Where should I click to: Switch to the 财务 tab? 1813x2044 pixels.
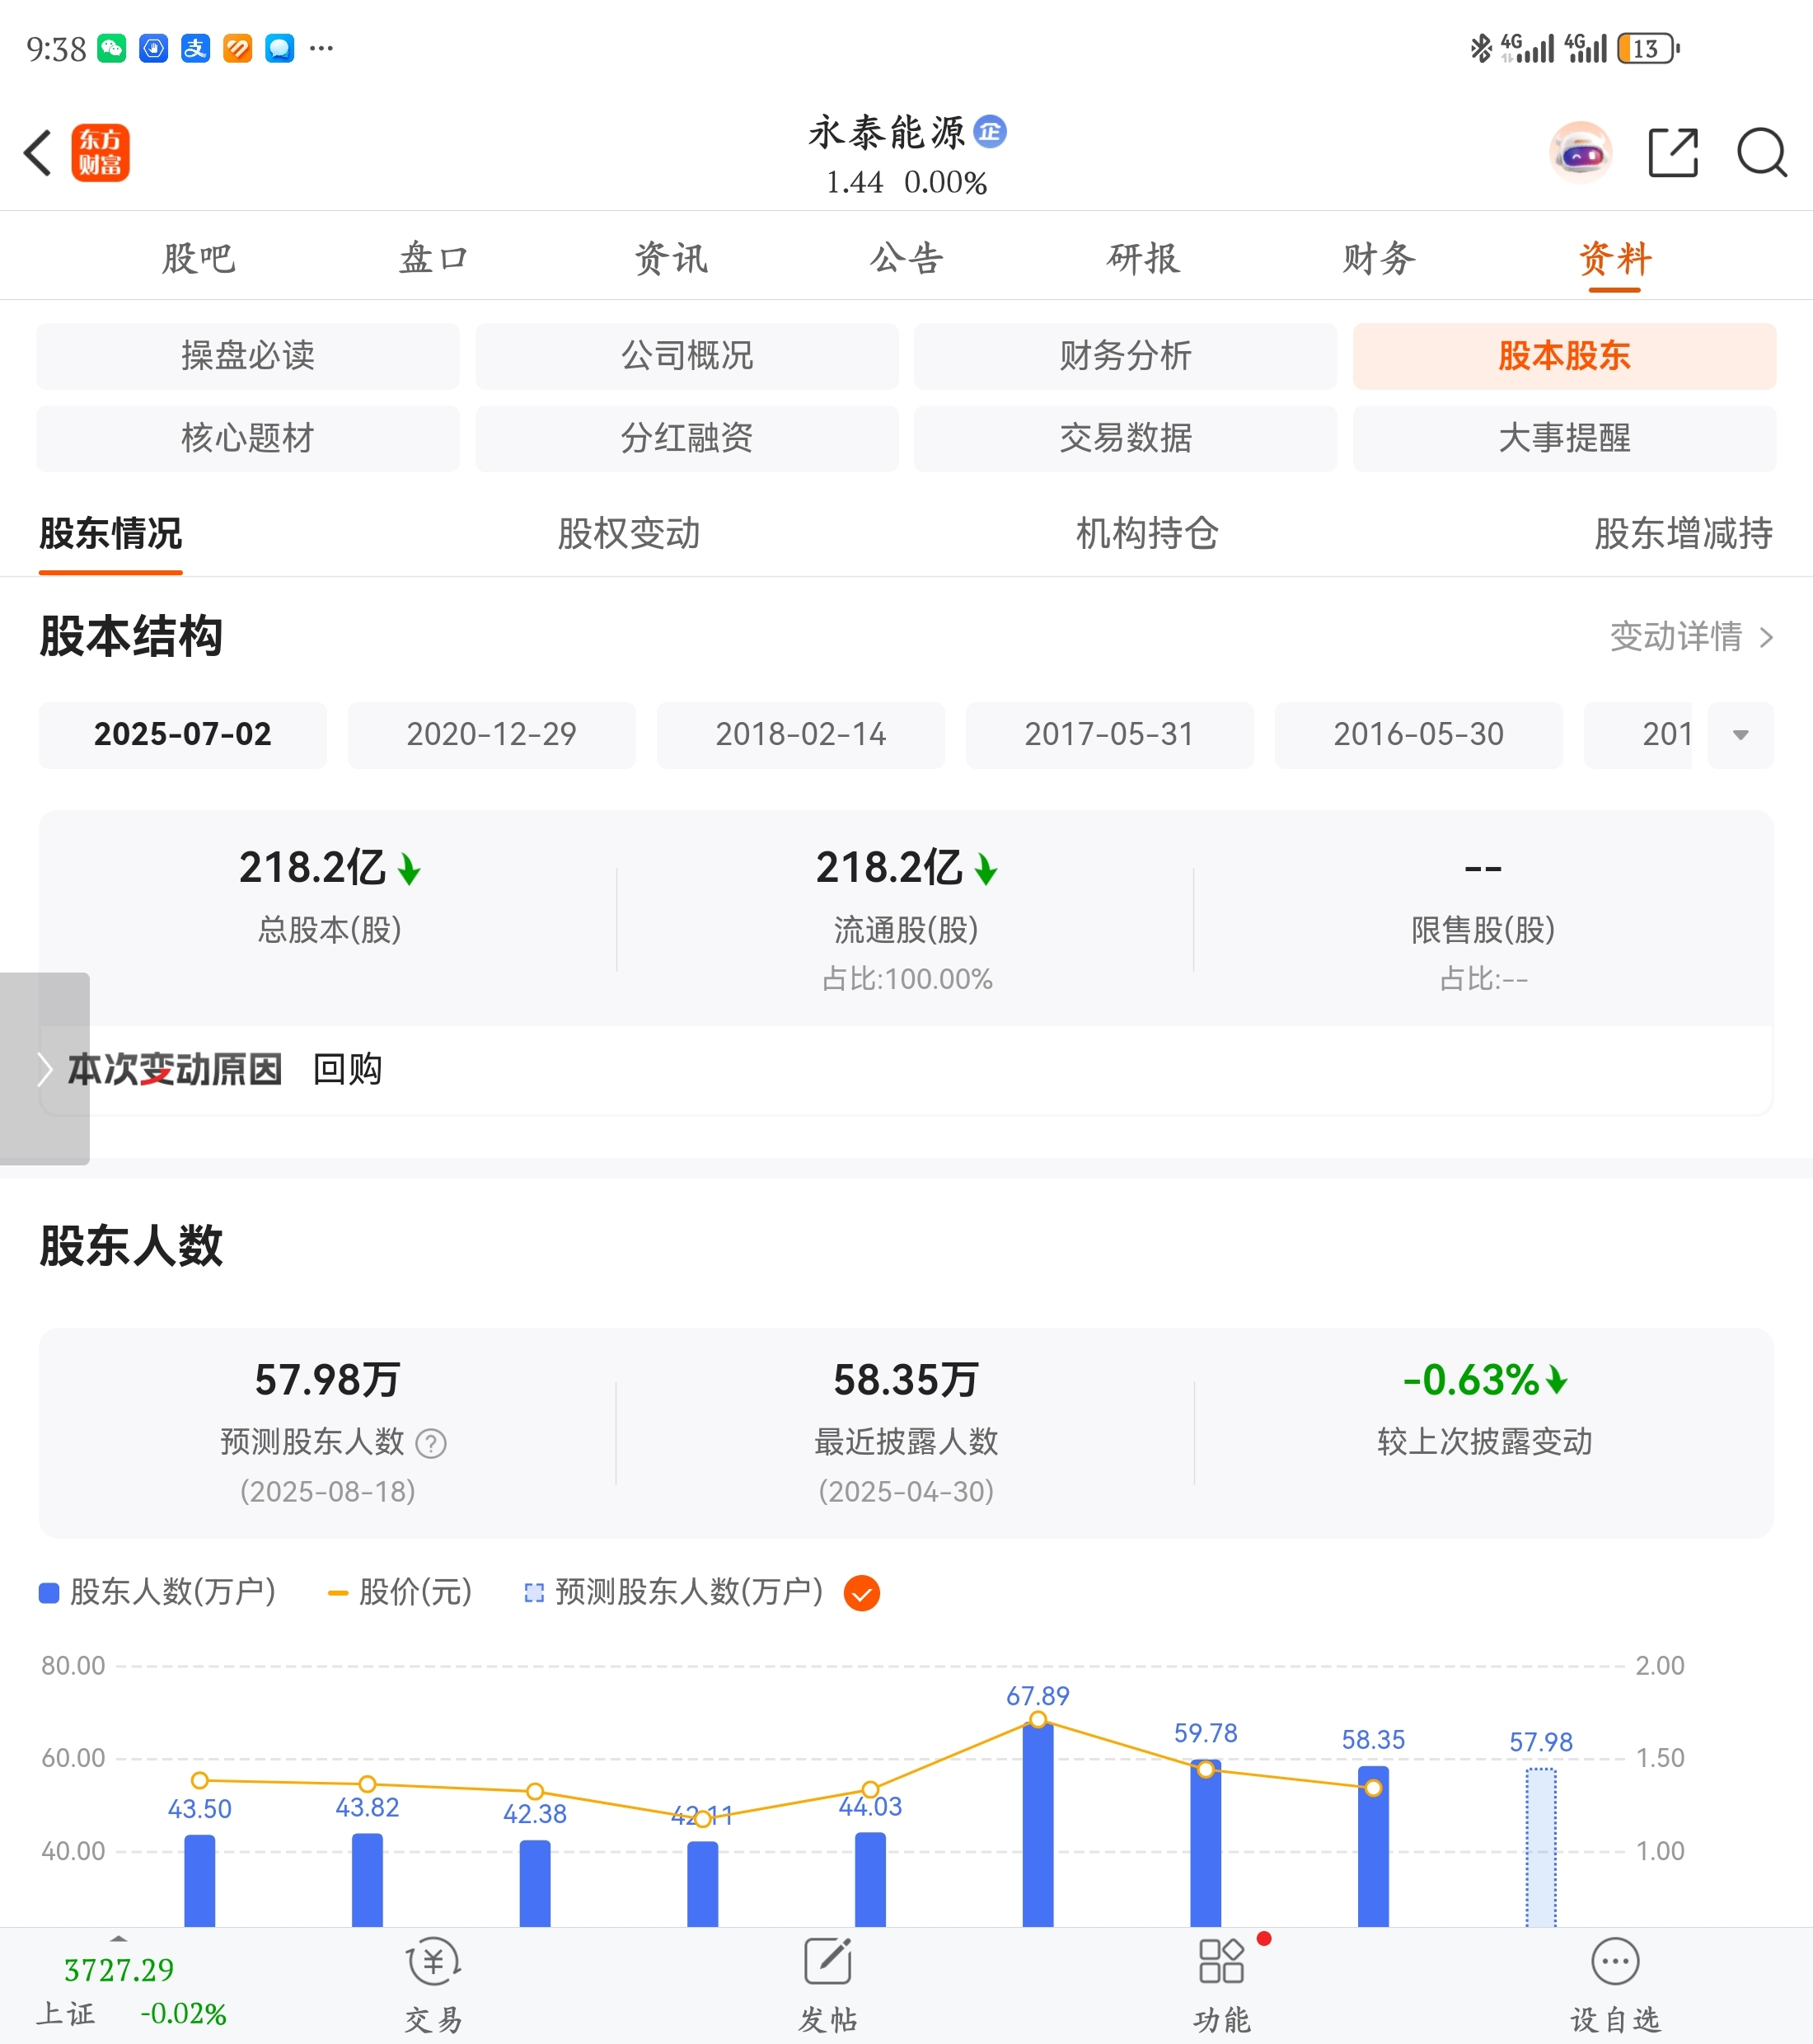(x=1379, y=258)
